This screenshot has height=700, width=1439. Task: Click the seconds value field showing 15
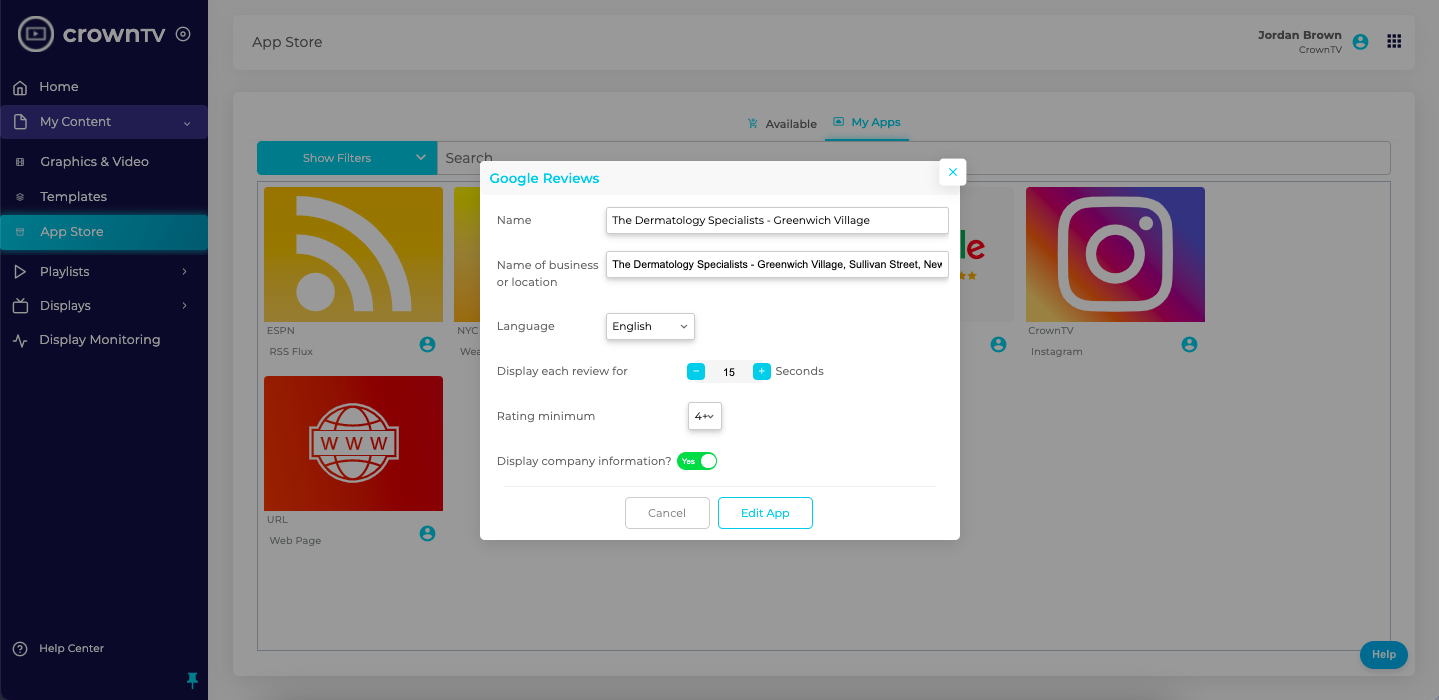(x=729, y=372)
